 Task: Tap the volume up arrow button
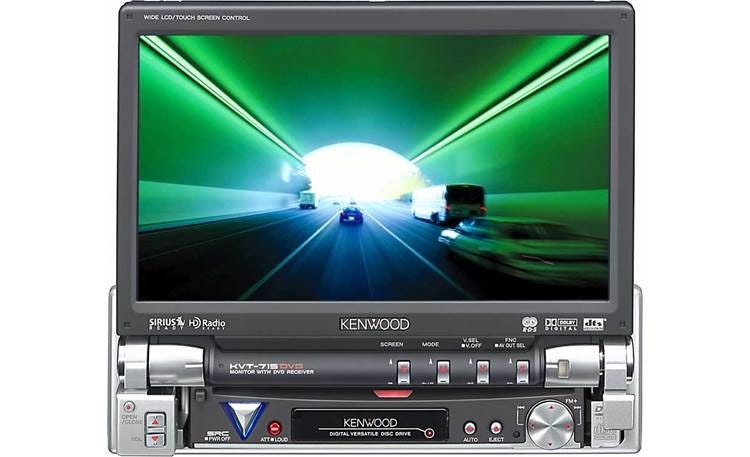coord(155,421)
